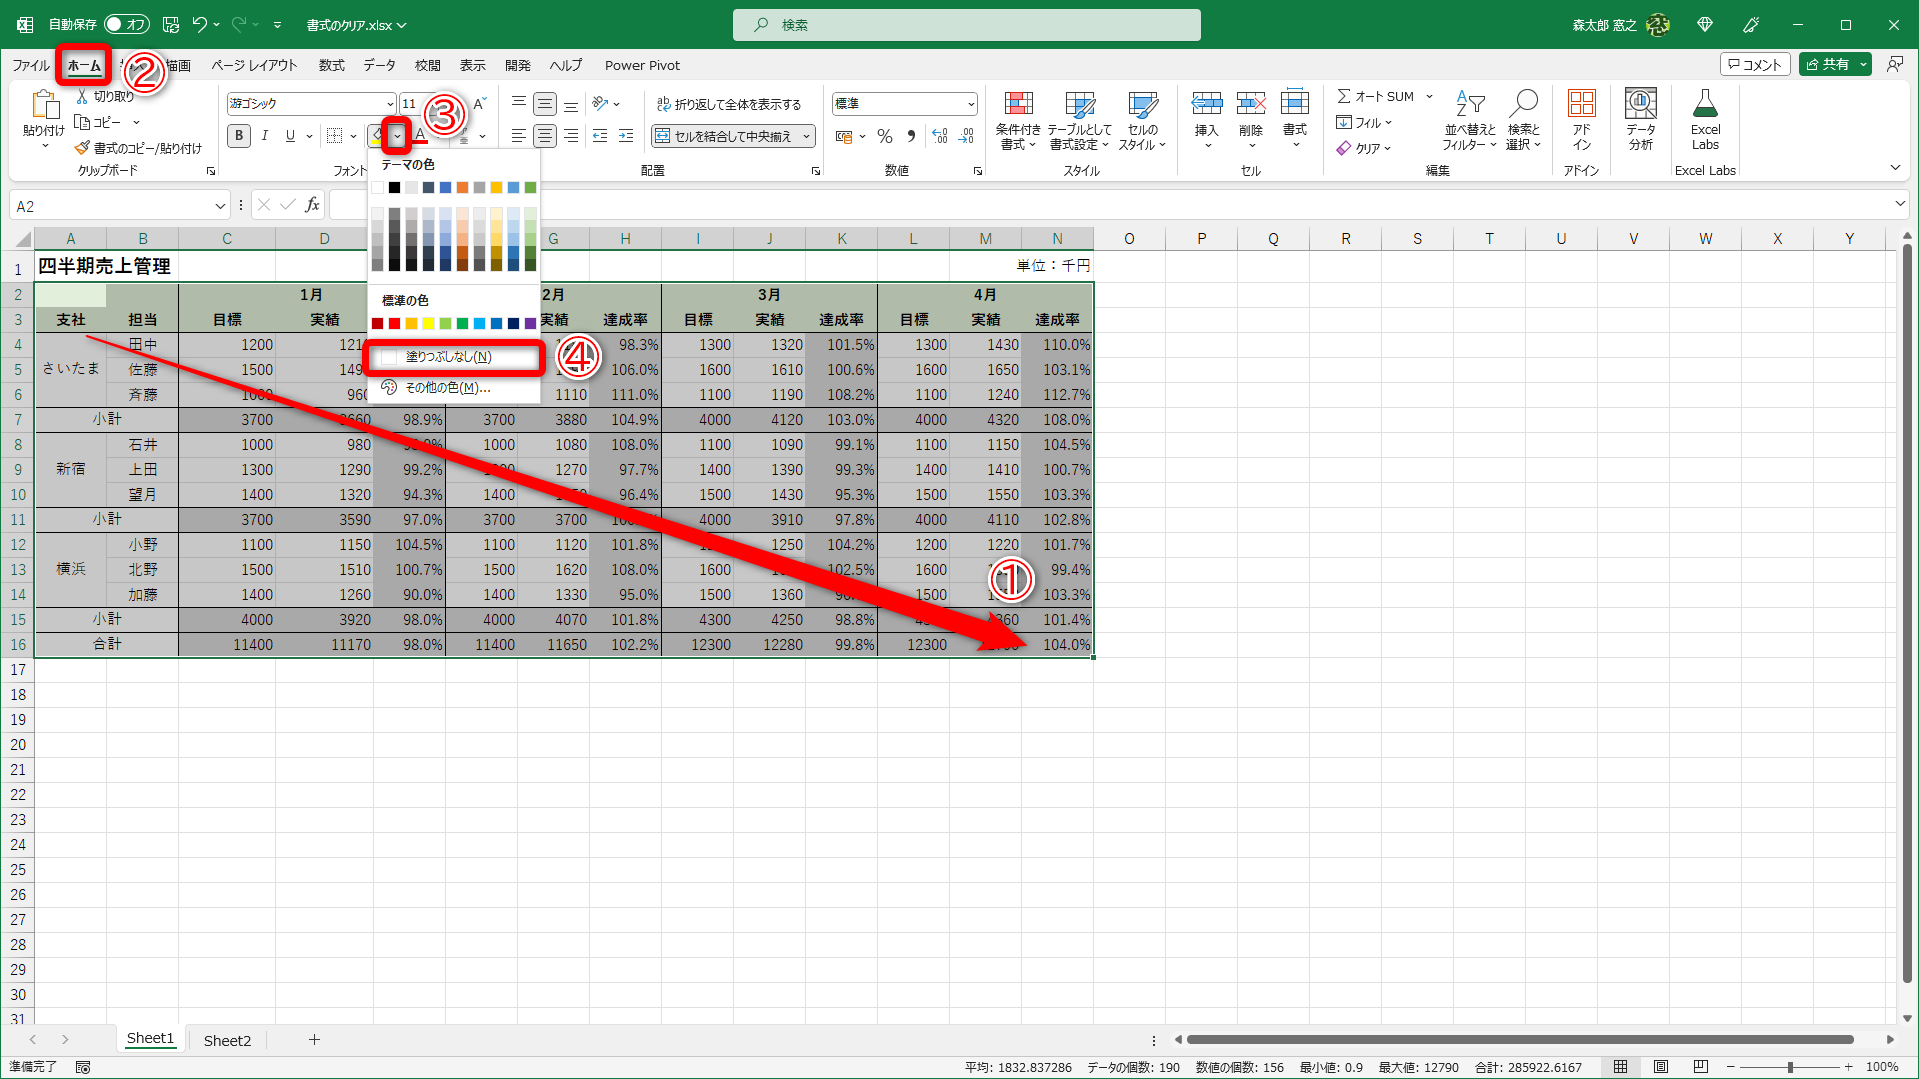Select No Fill (塗りつぶしなし) option
This screenshot has height=1079, width=1919.
[454, 357]
